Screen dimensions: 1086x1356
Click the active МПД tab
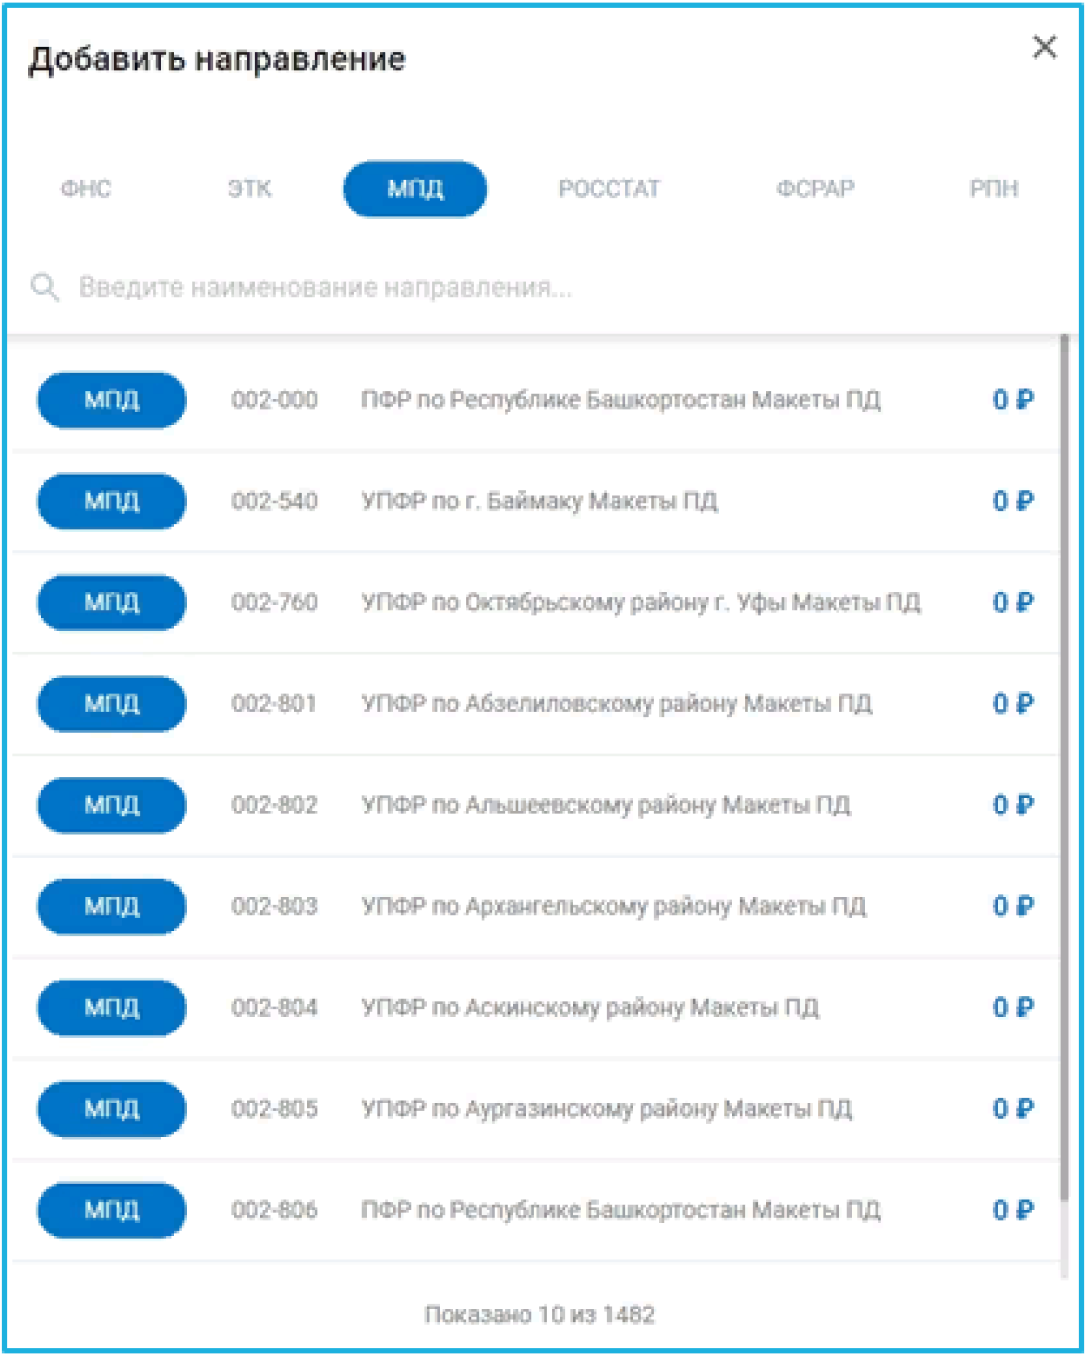click(415, 189)
